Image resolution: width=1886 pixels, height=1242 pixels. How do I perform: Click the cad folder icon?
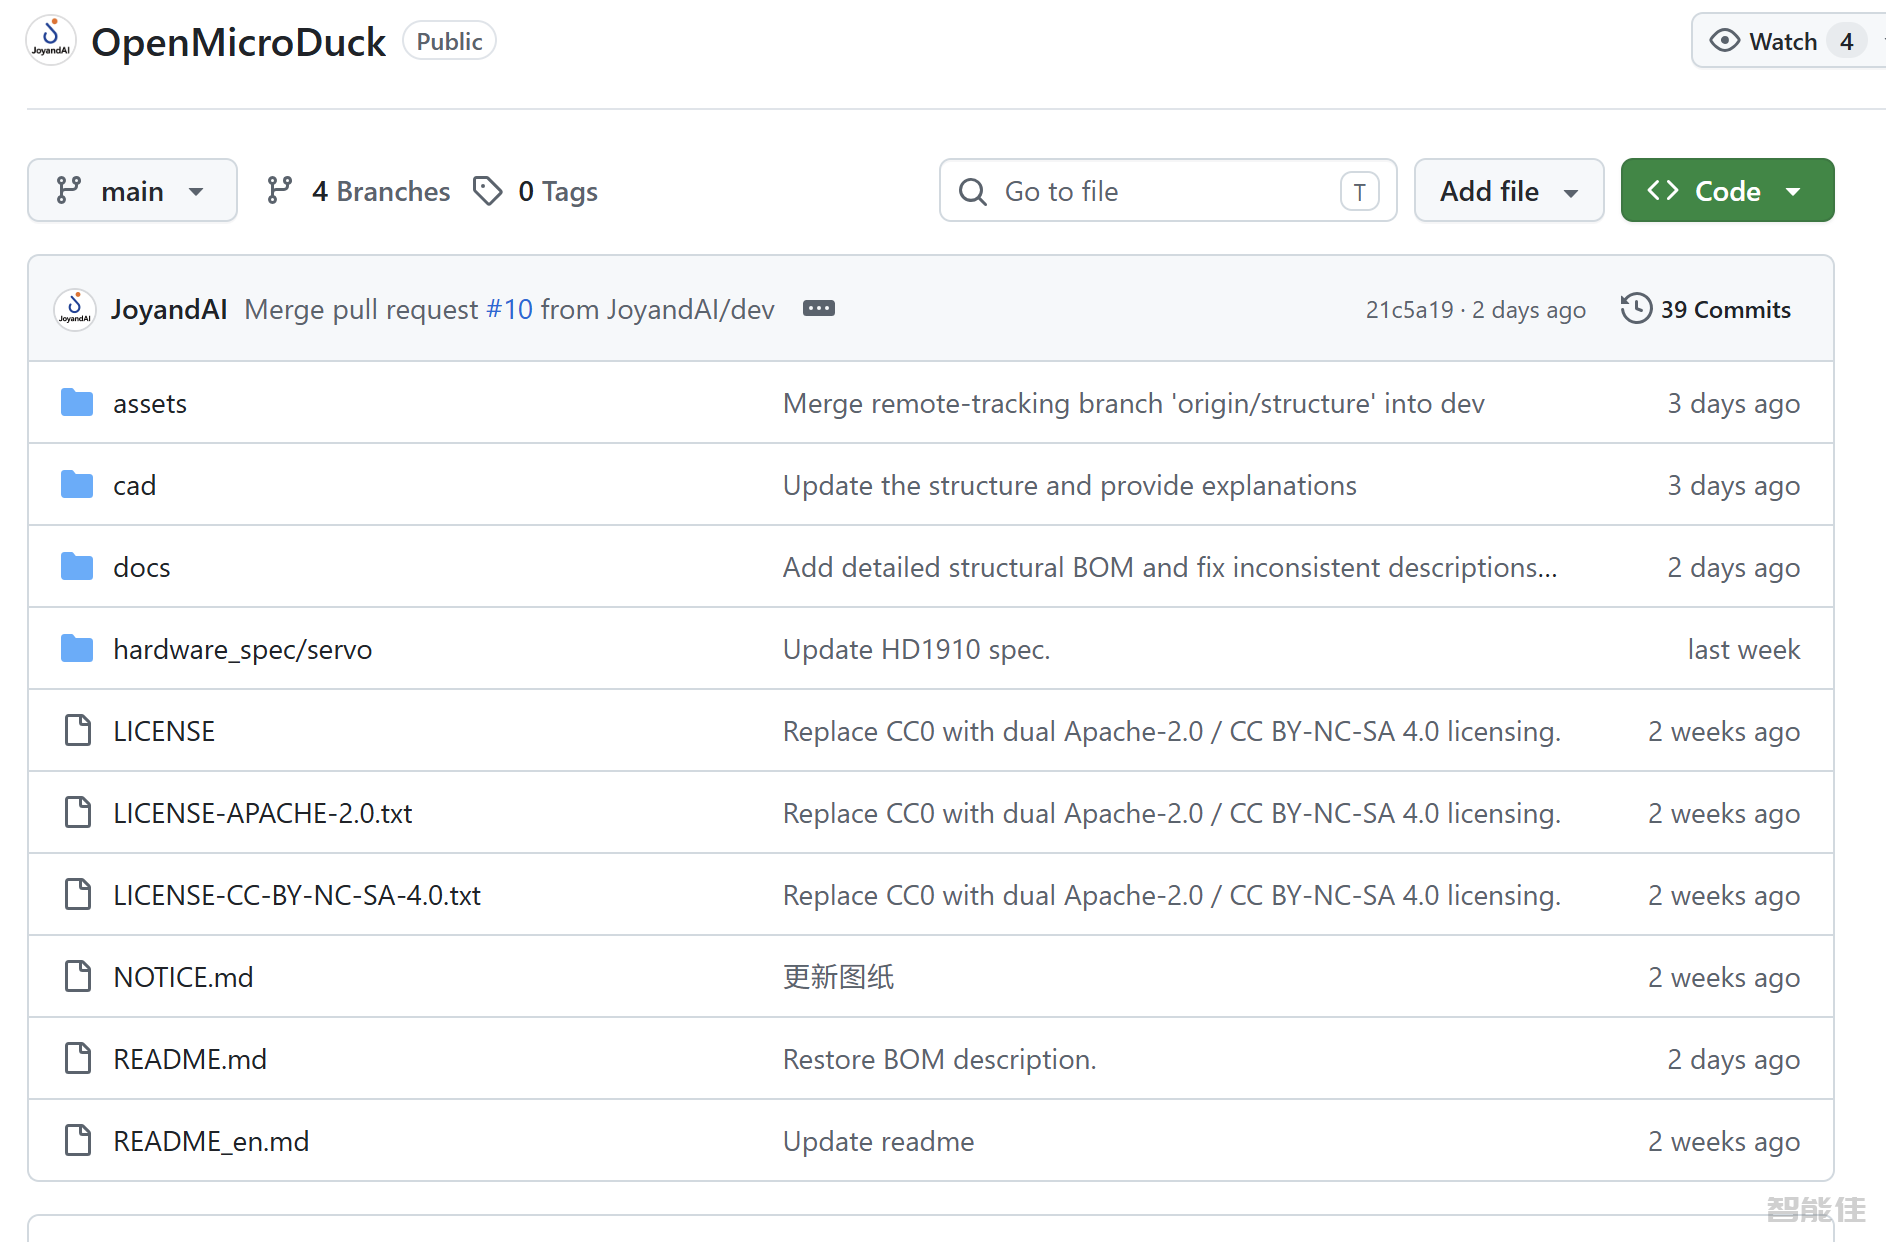[77, 485]
